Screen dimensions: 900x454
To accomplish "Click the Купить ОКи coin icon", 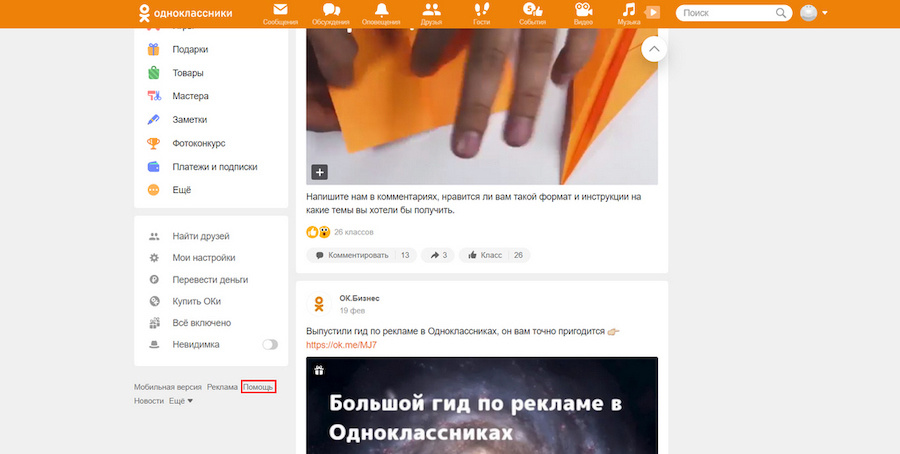I will click(x=154, y=301).
